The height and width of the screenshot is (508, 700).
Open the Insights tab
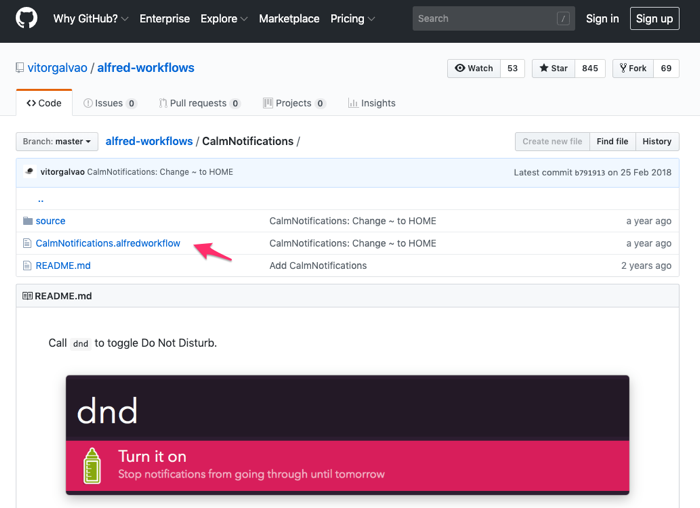(371, 103)
